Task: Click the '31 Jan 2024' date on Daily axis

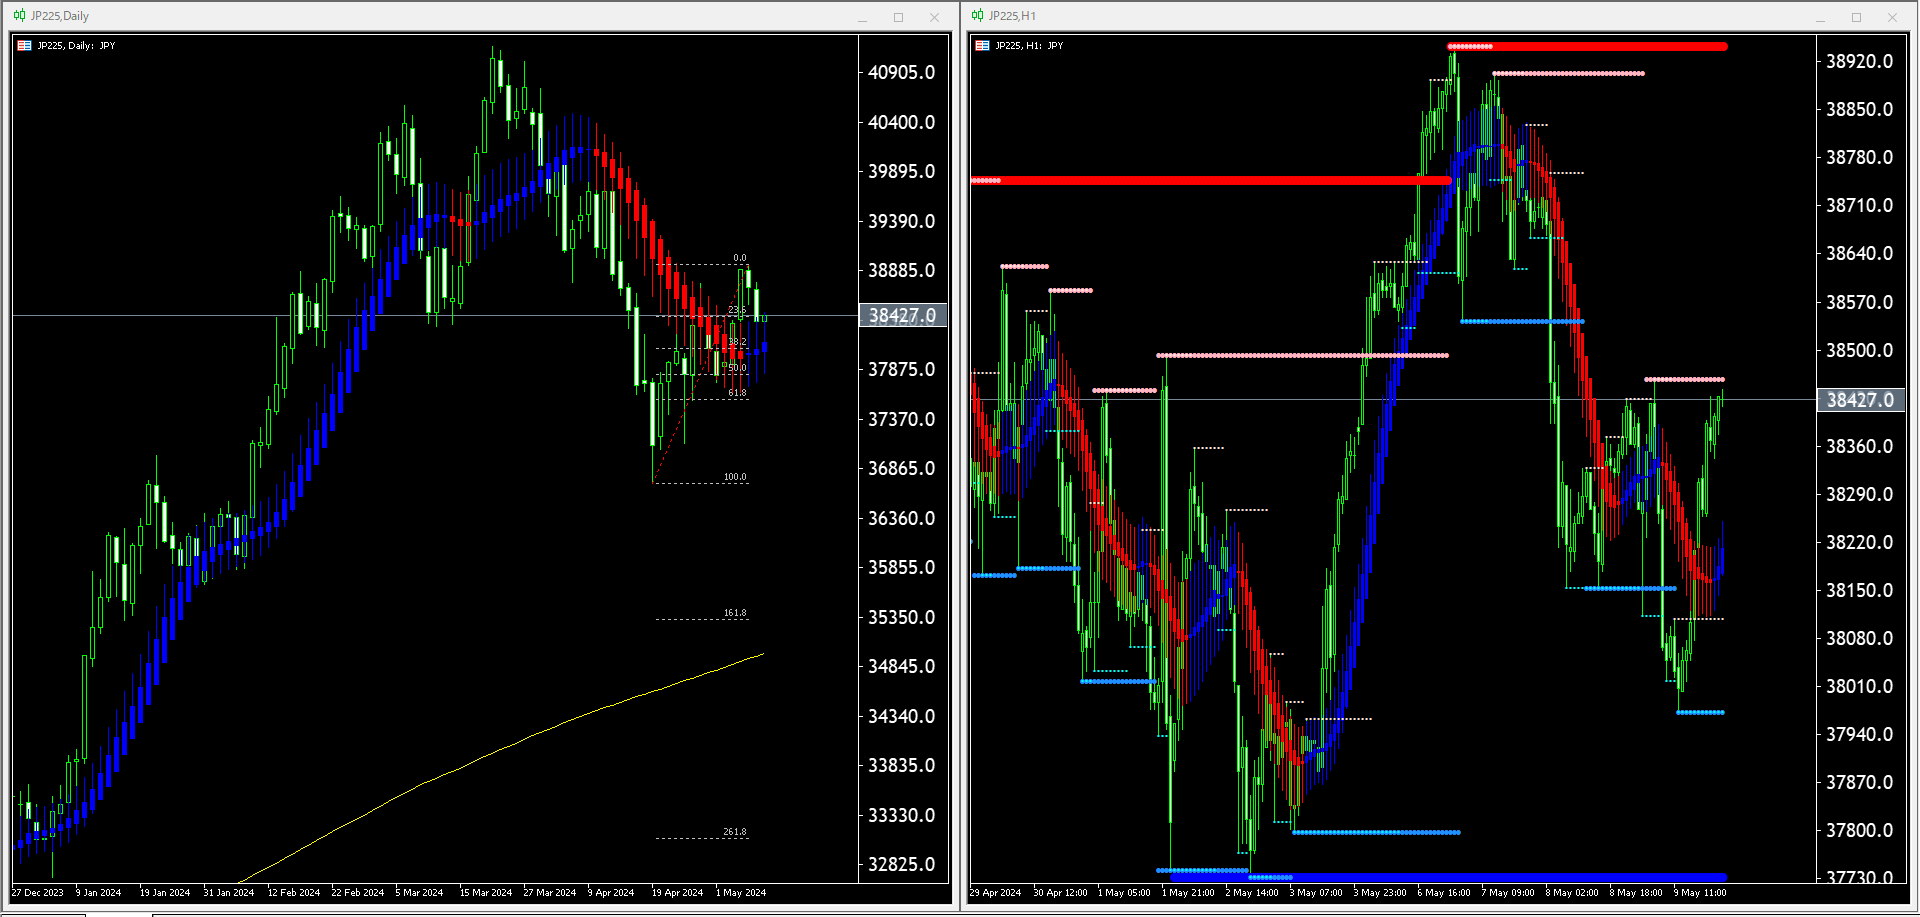Action: click(229, 893)
